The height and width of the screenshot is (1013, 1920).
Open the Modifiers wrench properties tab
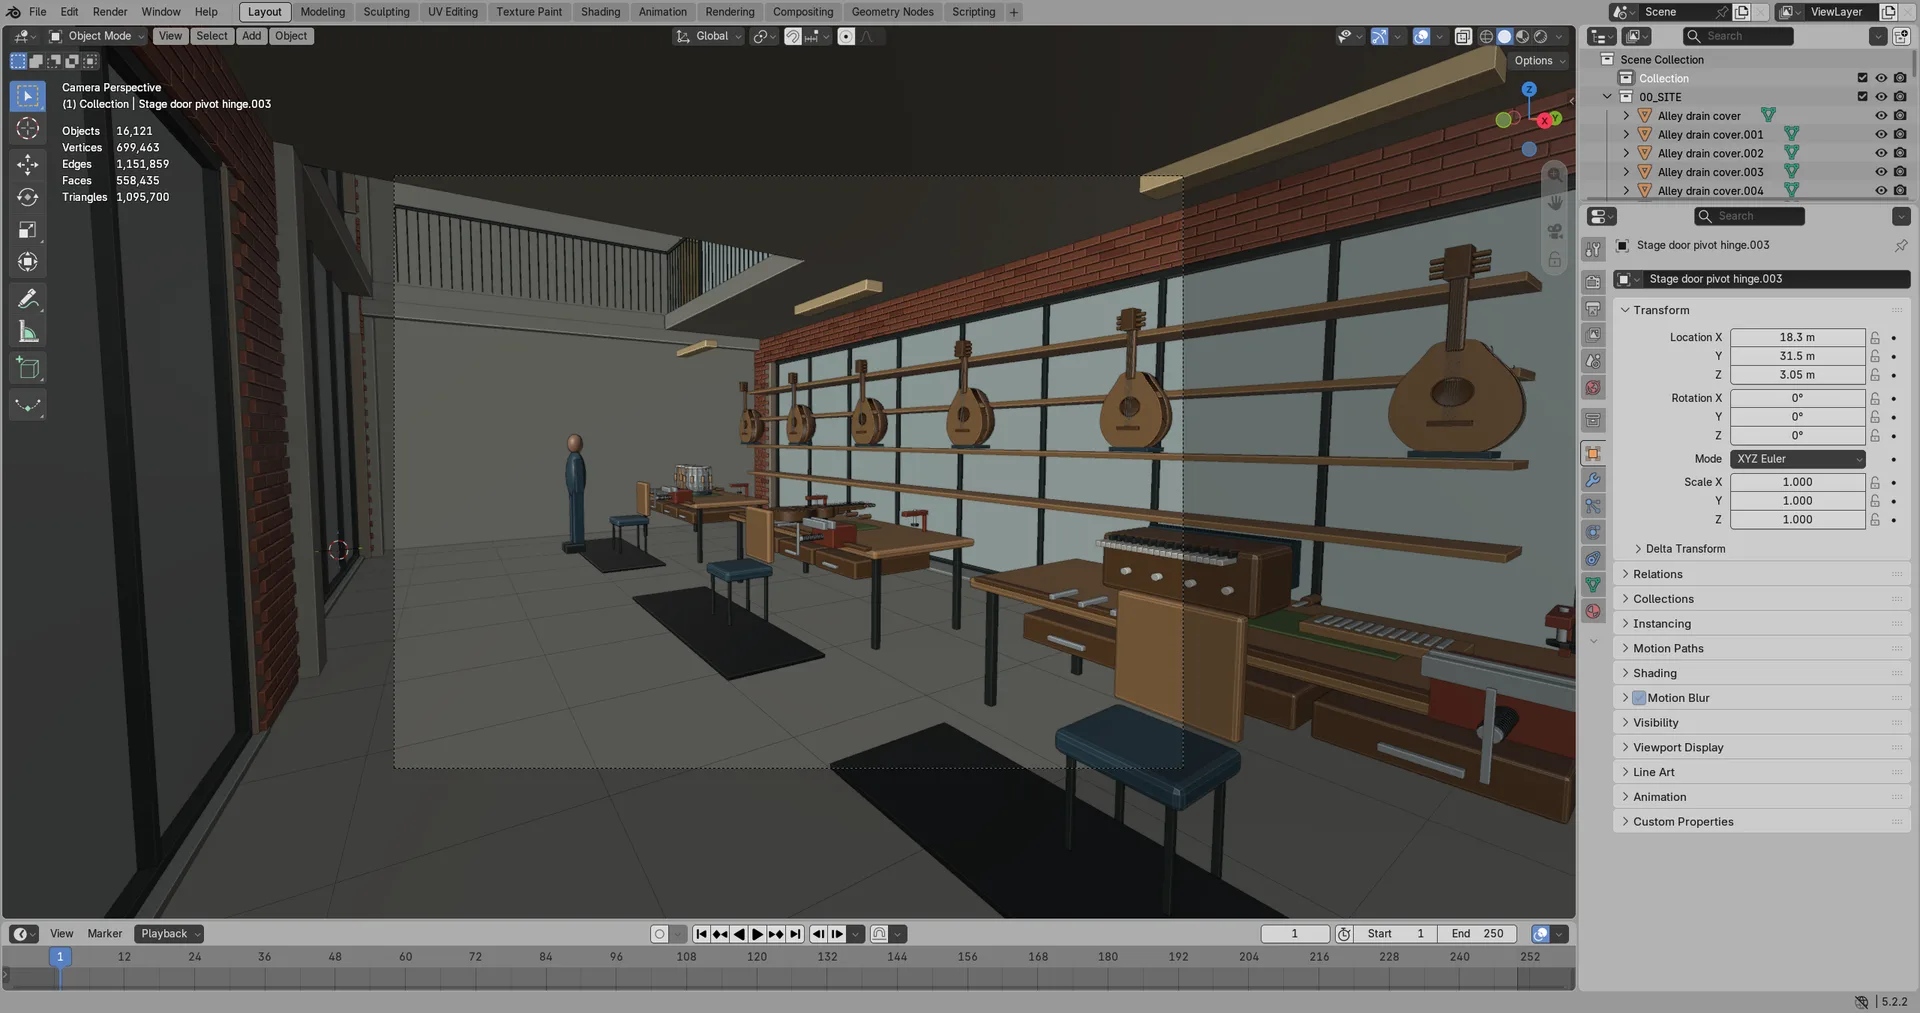coord(1593,480)
